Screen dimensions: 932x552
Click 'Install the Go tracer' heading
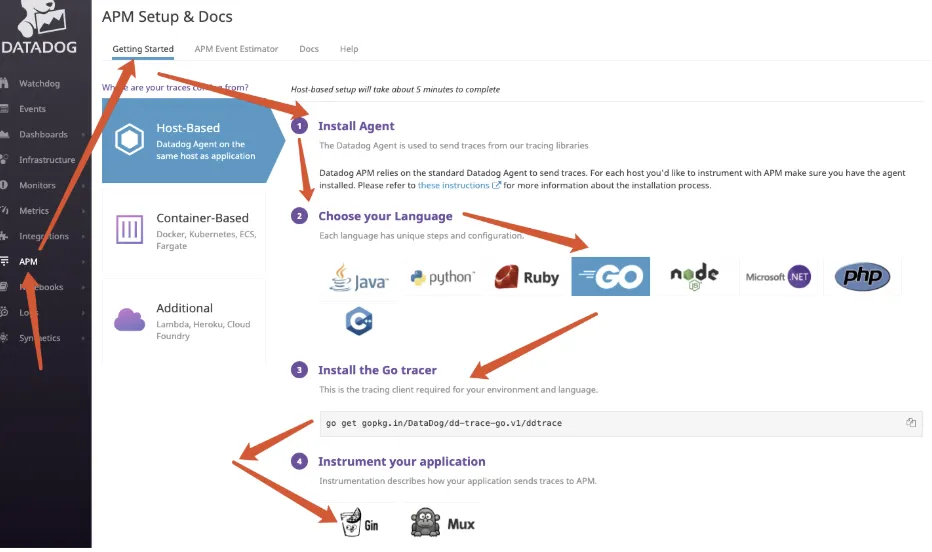coord(377,370)
